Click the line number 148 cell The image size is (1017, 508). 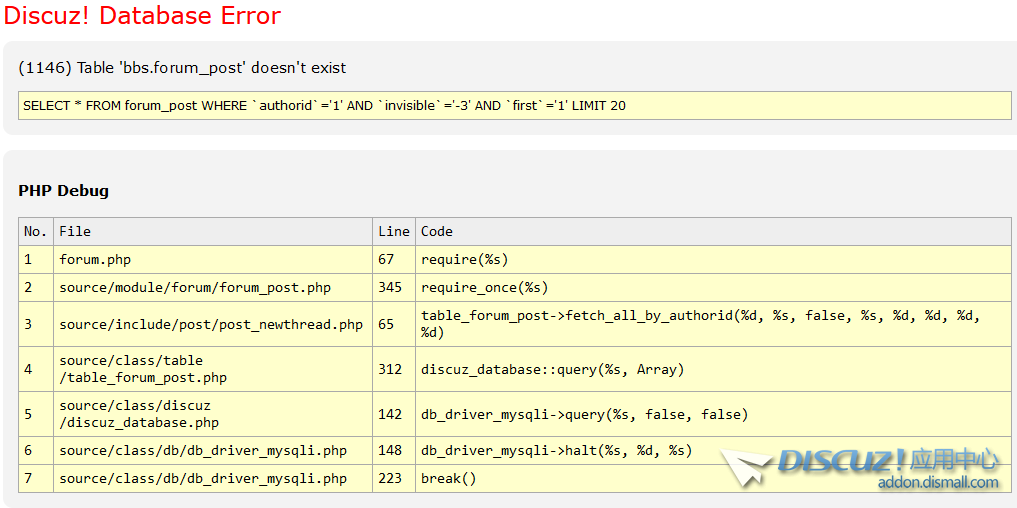(x=394, y=450)
